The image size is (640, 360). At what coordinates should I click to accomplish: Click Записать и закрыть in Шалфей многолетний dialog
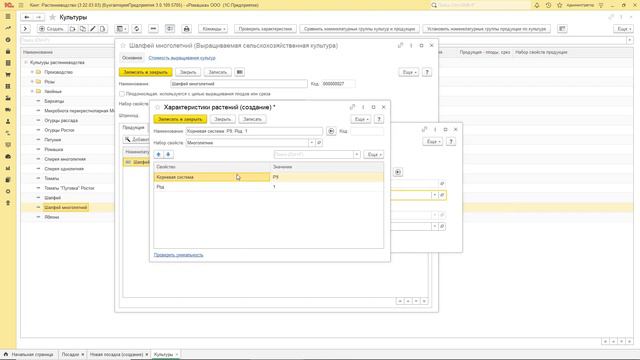pos(146,72)
